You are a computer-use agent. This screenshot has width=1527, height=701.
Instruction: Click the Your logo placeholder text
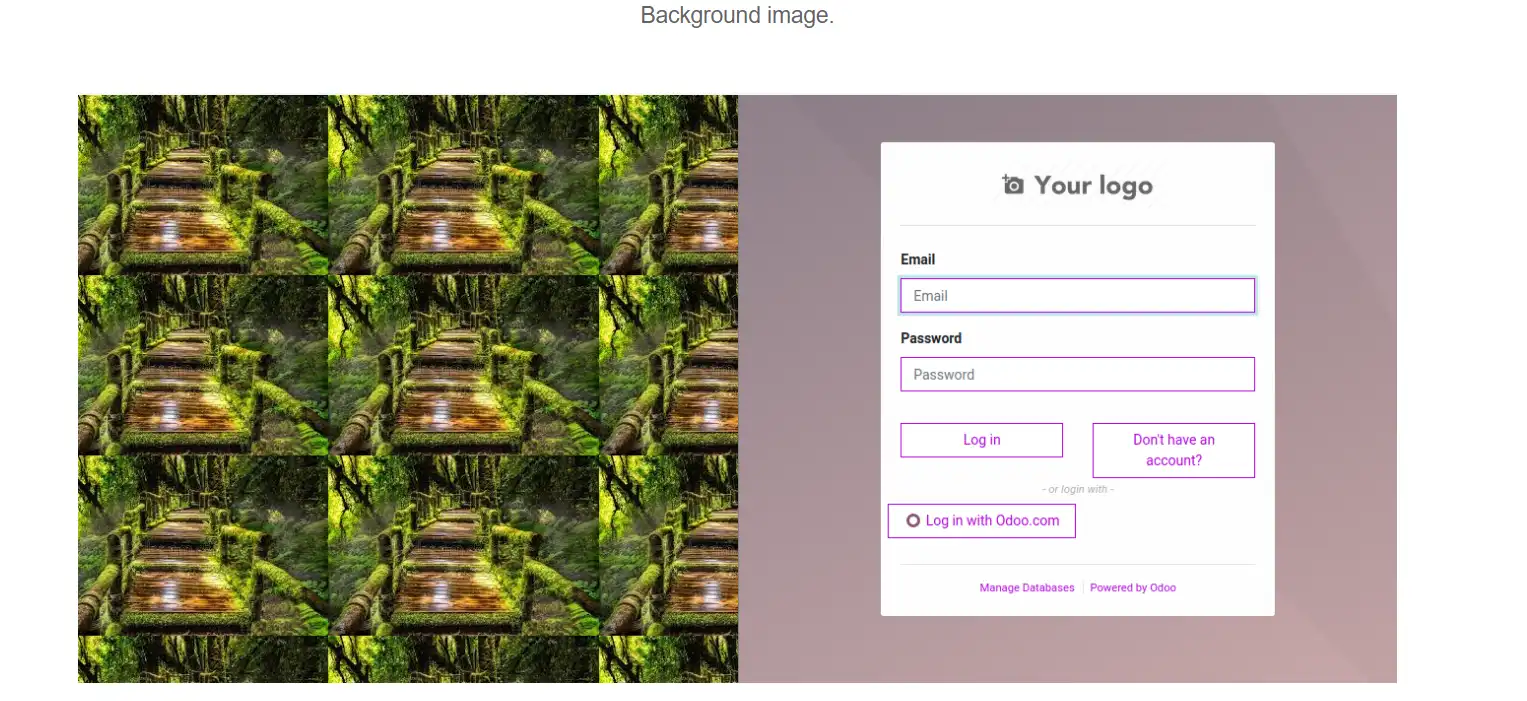point(1095,185)
